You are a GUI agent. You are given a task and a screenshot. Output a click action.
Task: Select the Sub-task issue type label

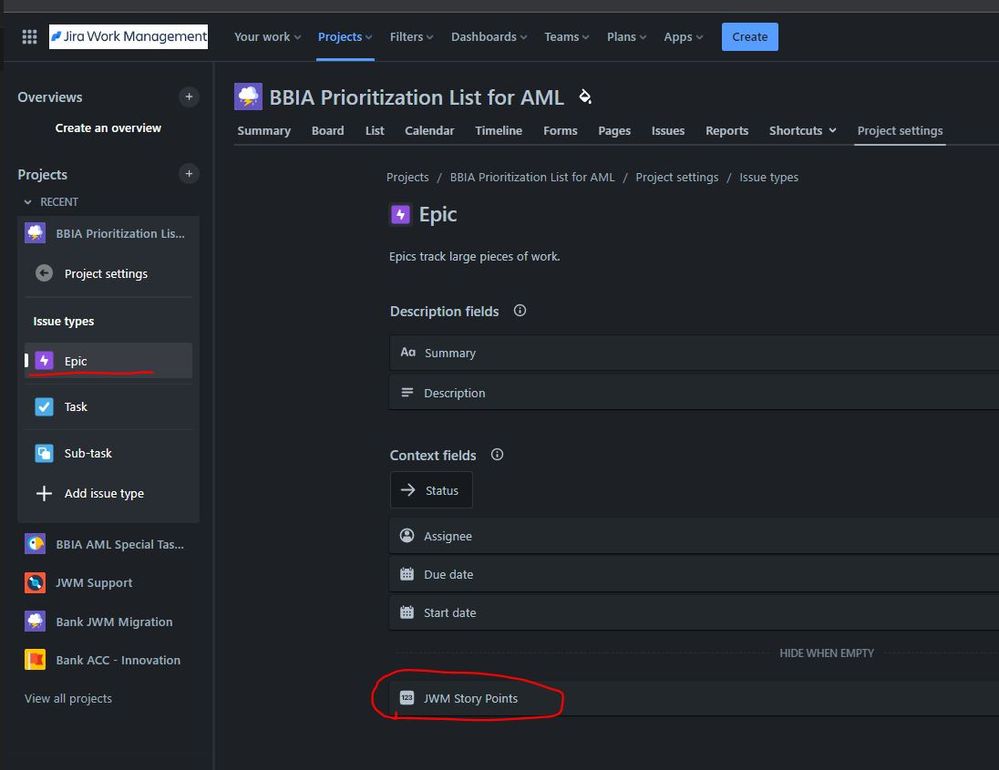[x=88, y=453]
